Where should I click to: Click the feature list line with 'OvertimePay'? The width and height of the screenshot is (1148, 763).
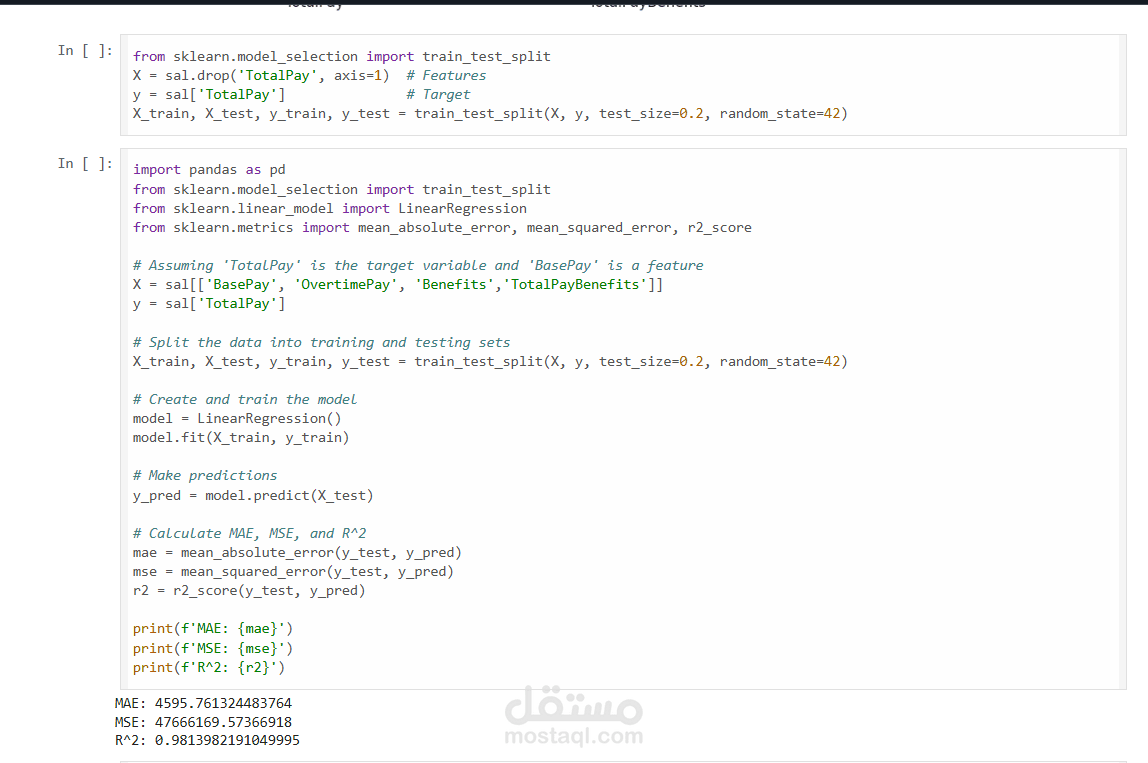point(398,285)
